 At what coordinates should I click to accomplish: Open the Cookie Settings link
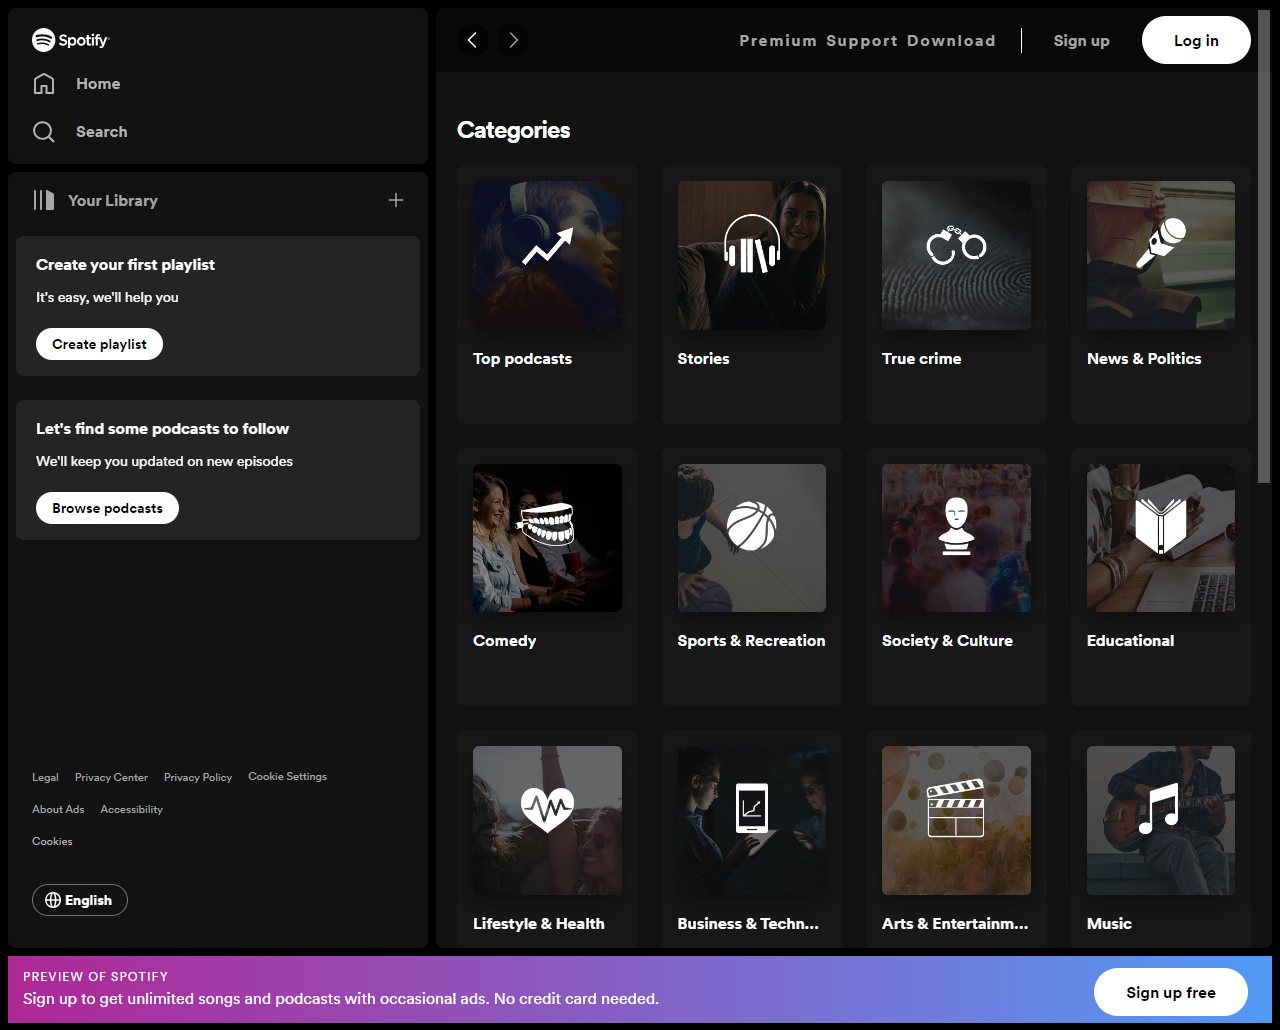pyautogui.click(x=288, y=776)
